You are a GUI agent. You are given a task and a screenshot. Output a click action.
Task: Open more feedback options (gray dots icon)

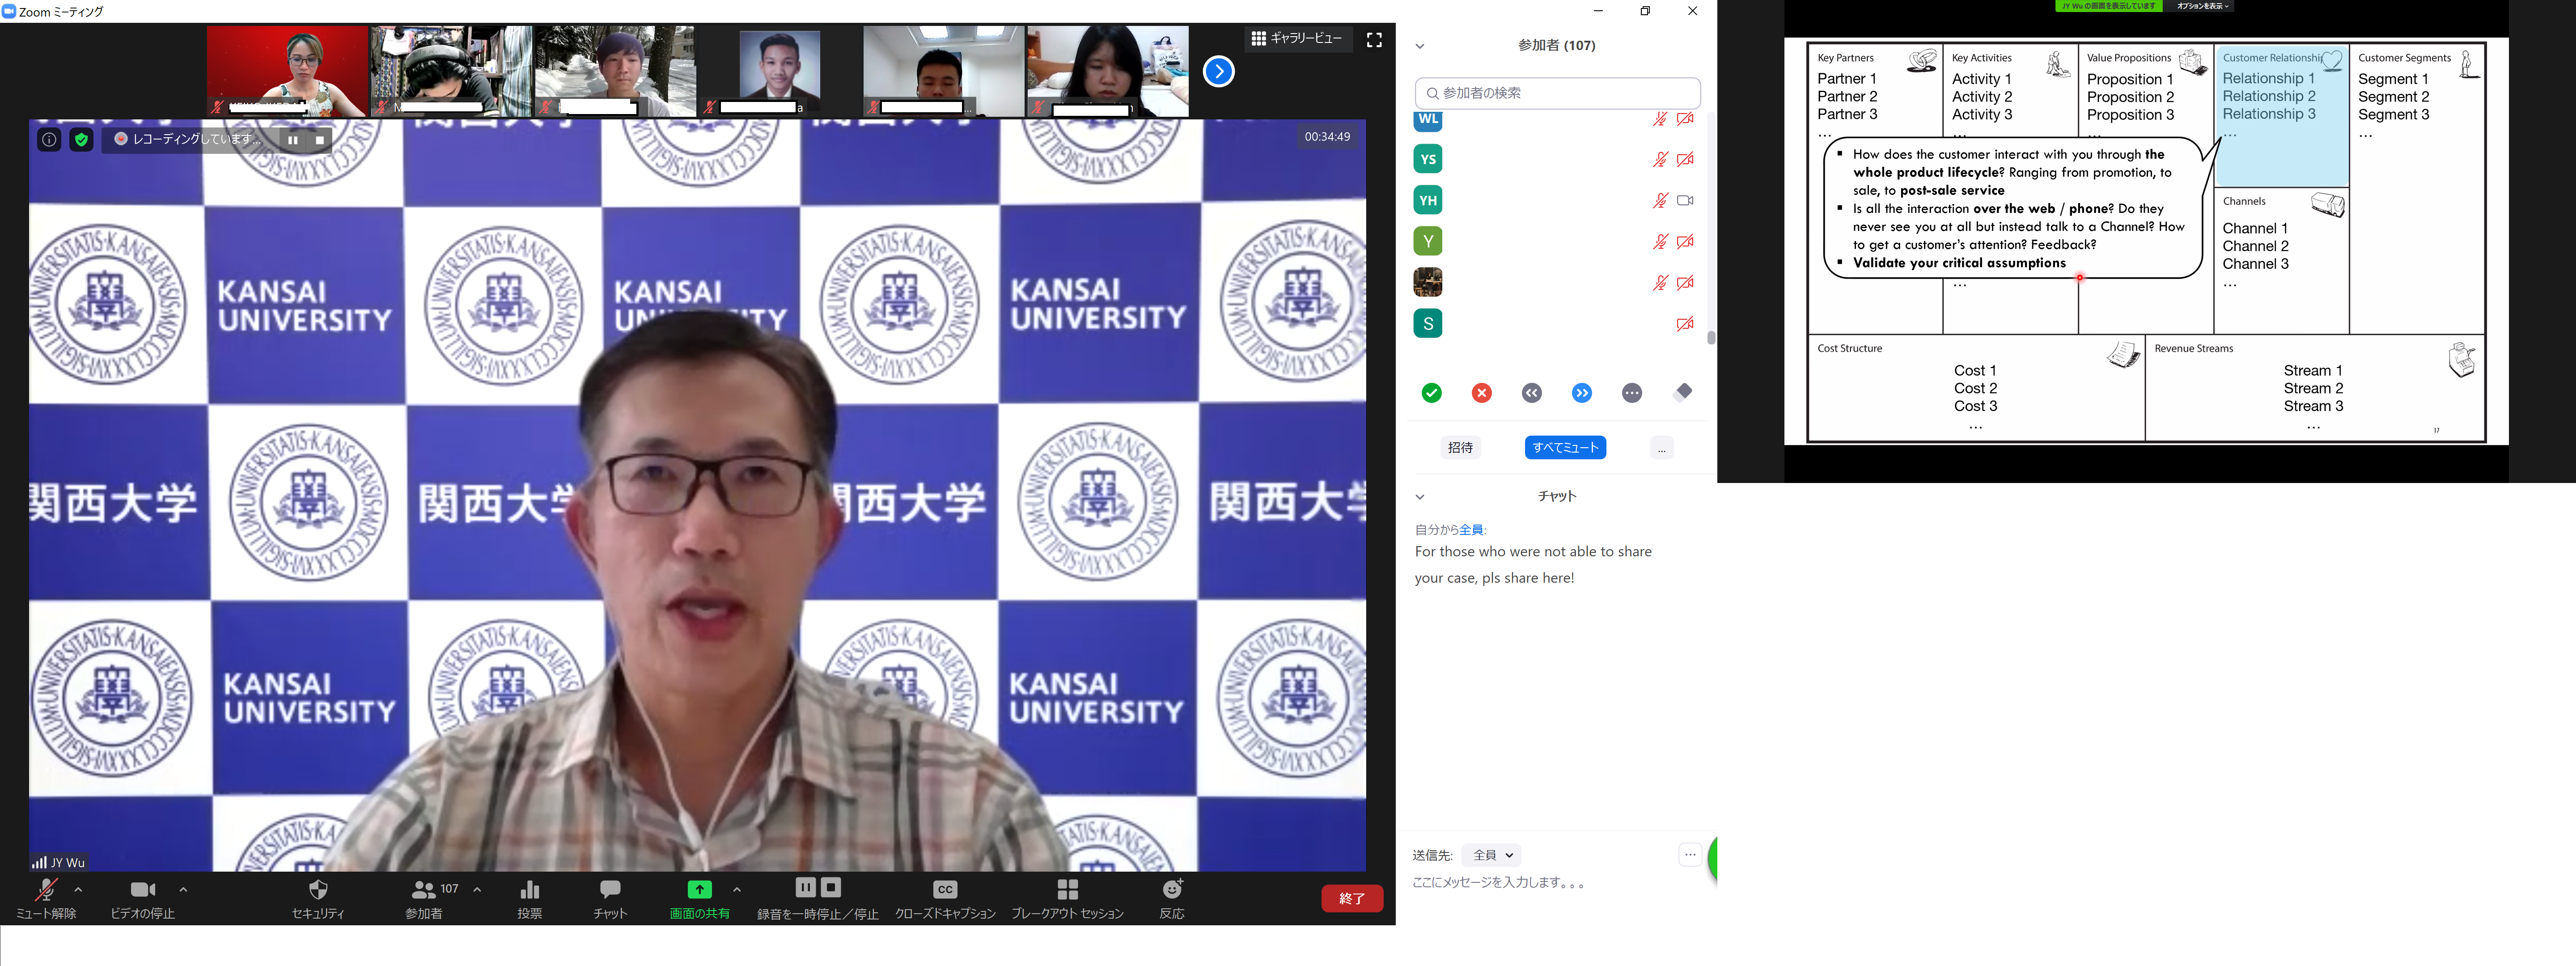point(1632,393)
